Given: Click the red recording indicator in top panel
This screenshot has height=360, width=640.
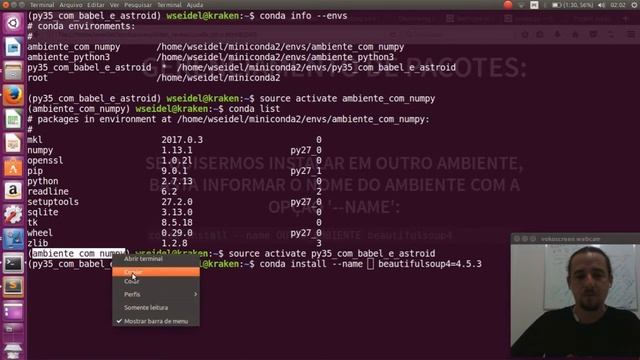Looking at the screenshot, I should (x=508, y=5).
